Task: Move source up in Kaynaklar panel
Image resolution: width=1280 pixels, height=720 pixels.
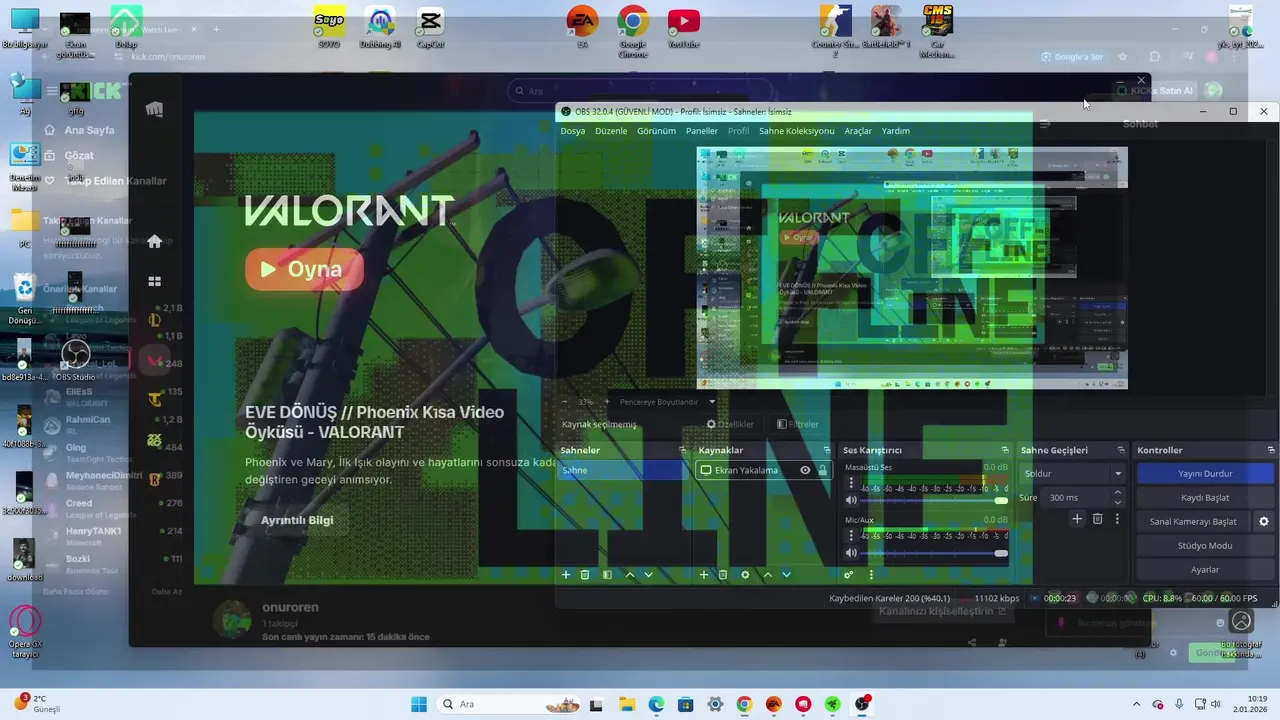Action: tap(768, 575)
